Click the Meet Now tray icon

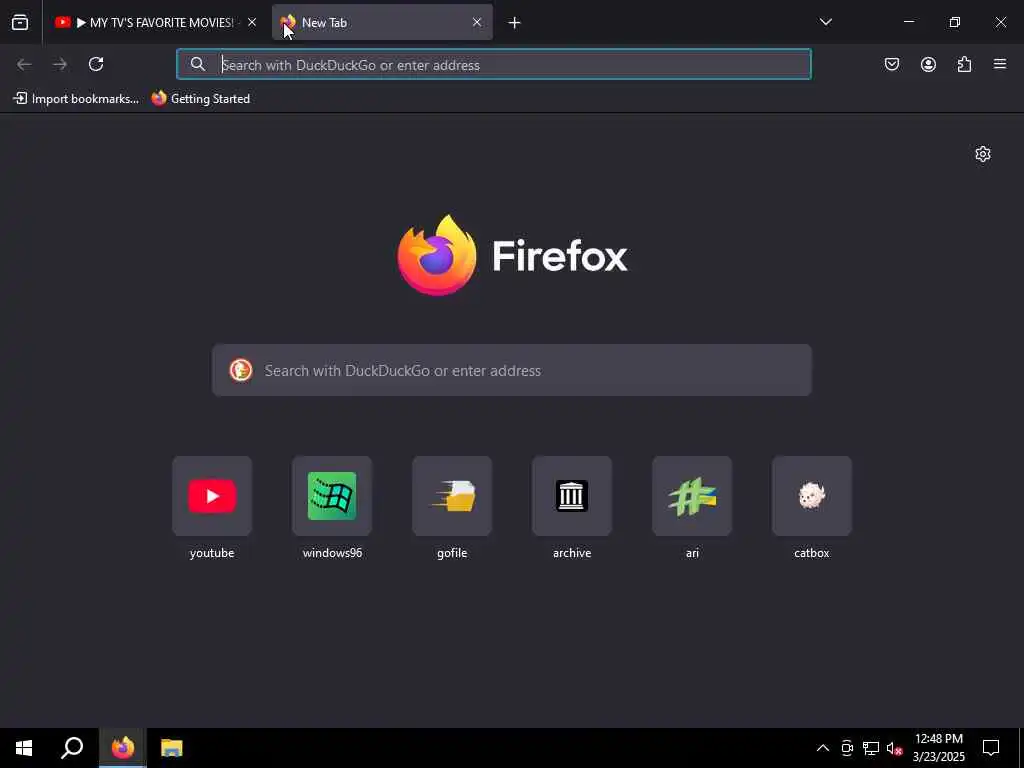point(847,748)
